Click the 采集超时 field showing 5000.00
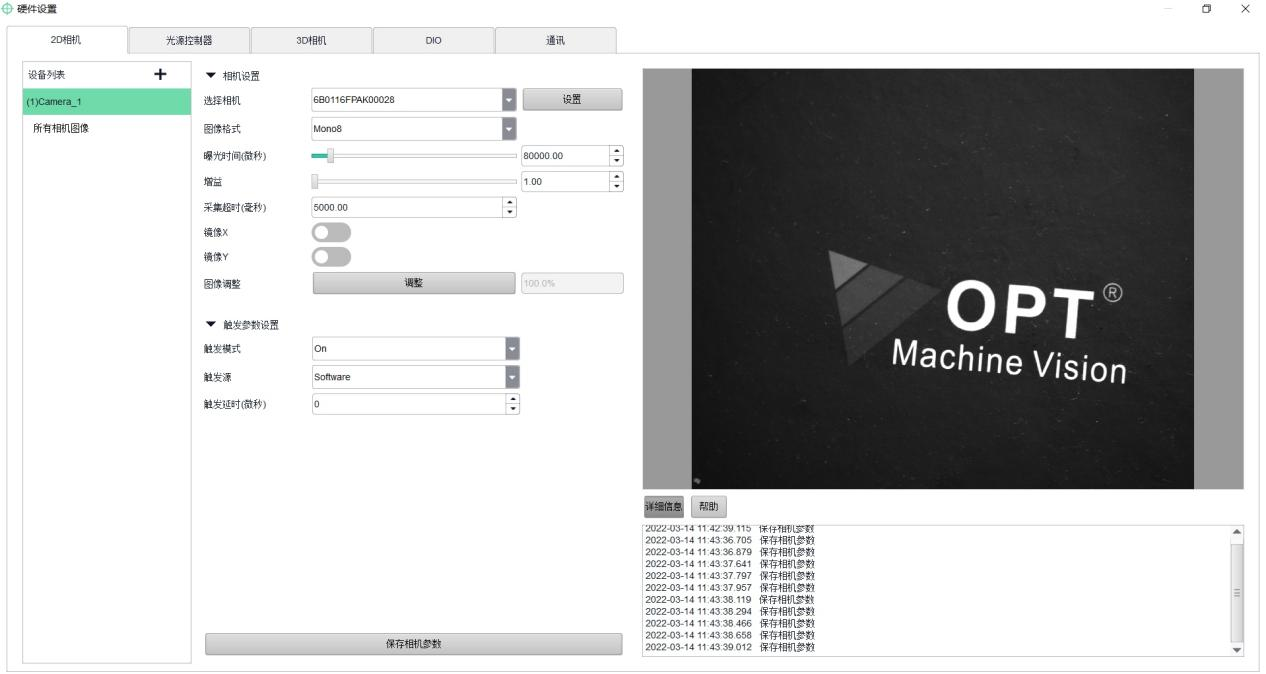Screen dimensions: 1266x674 coord(408,207)
